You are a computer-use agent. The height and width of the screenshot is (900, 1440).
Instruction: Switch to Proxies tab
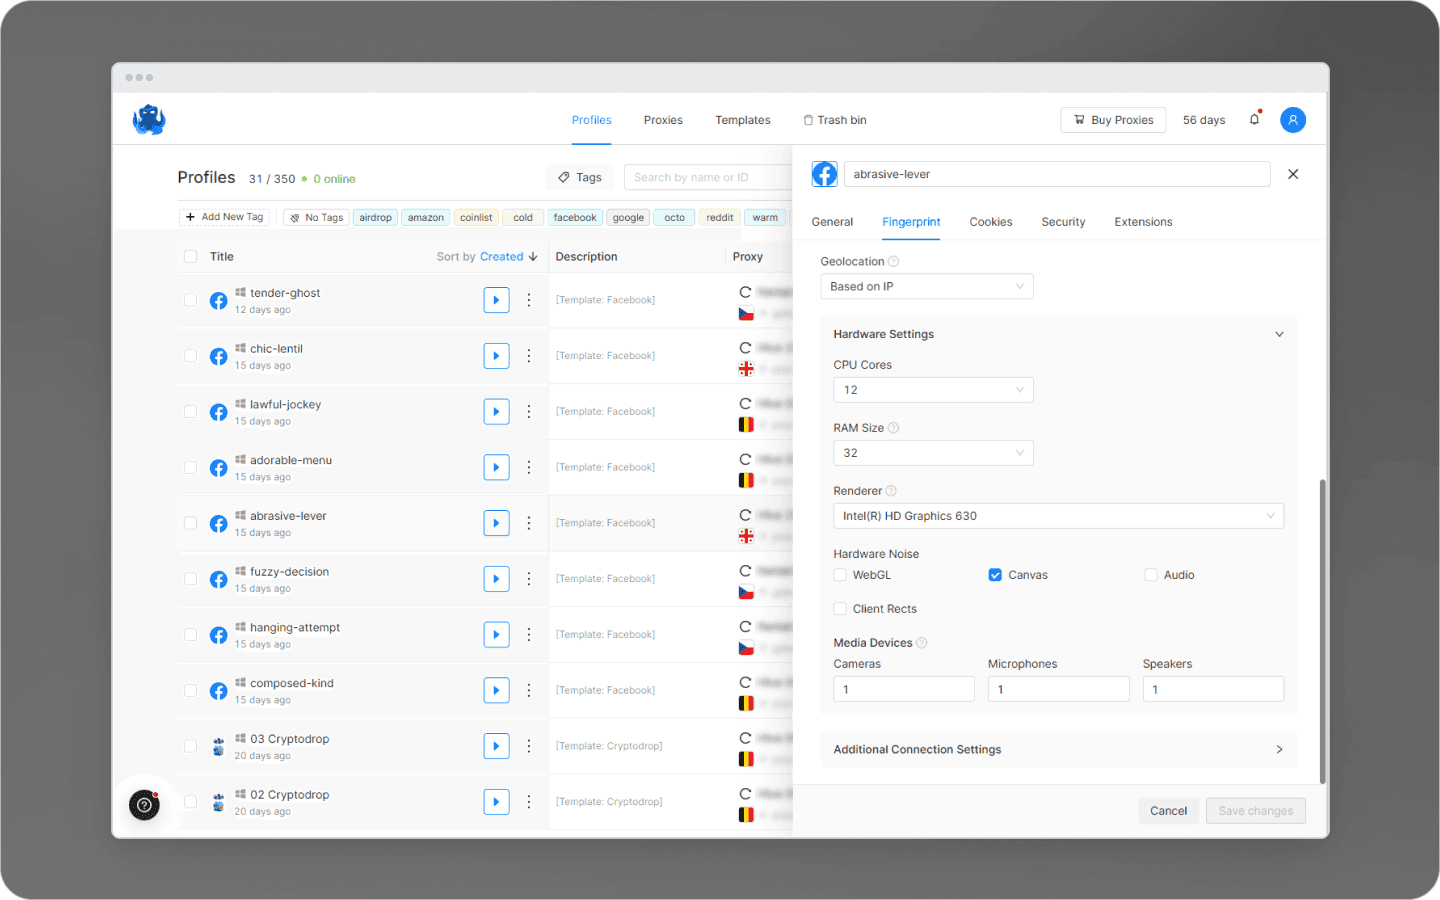pyautogui.click(x=663, y=120)
